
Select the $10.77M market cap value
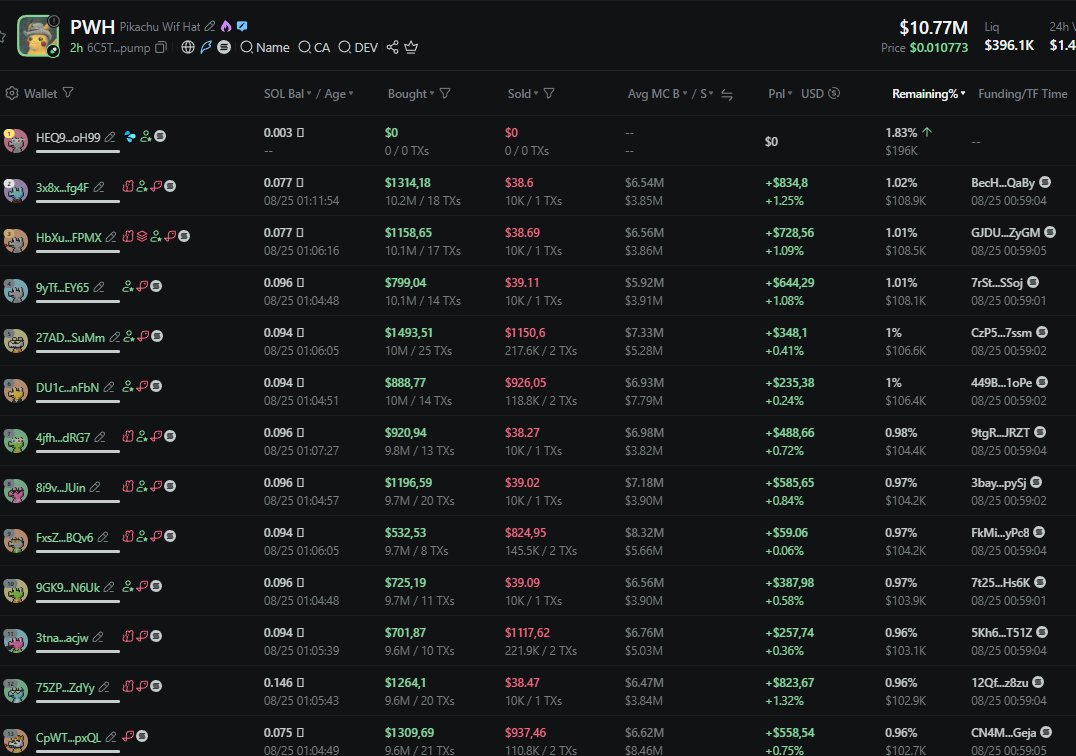pyautogui.click(x=933, y=28)
